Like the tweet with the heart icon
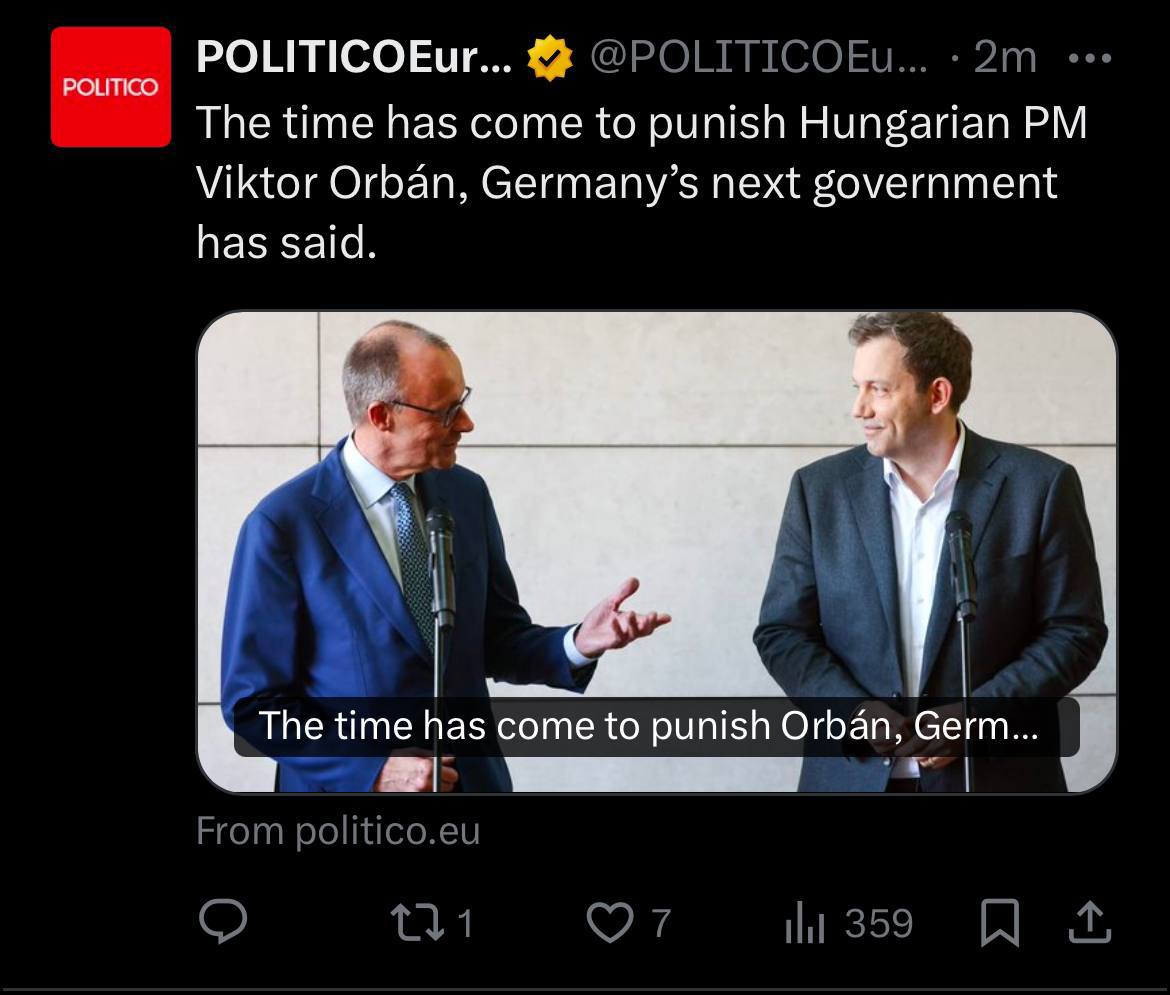This screenshot has height=995, width=1170. pos(608,922)
